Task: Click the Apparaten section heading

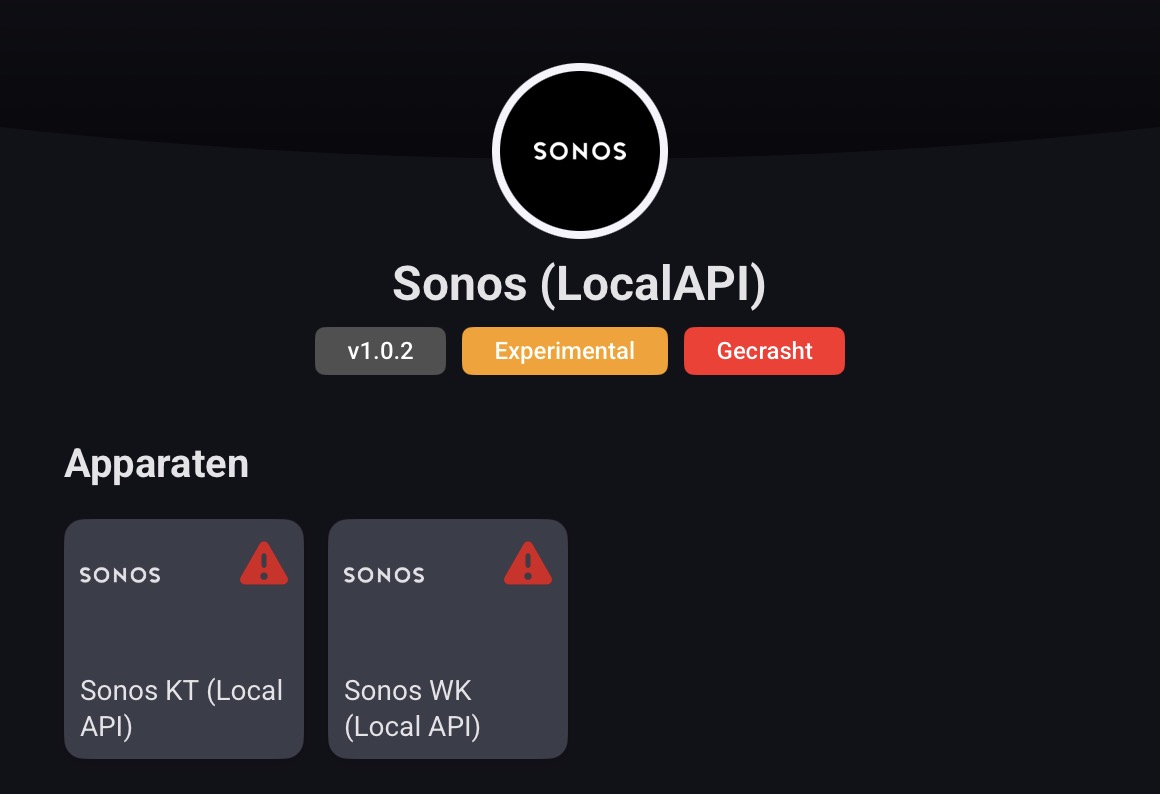Action: coord(156,464)
